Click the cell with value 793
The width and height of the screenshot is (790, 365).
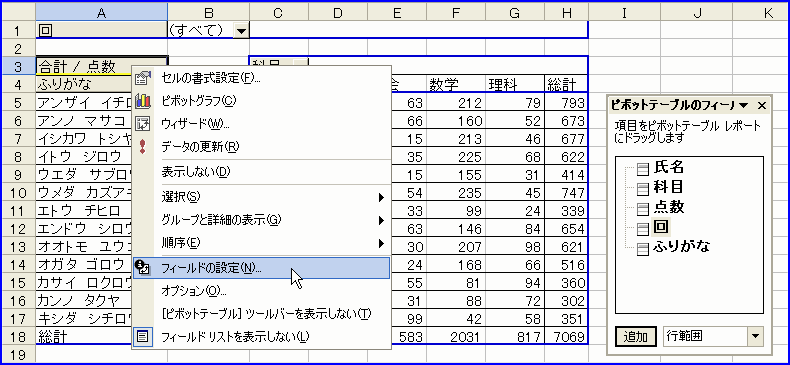click(x=566, y=103)
